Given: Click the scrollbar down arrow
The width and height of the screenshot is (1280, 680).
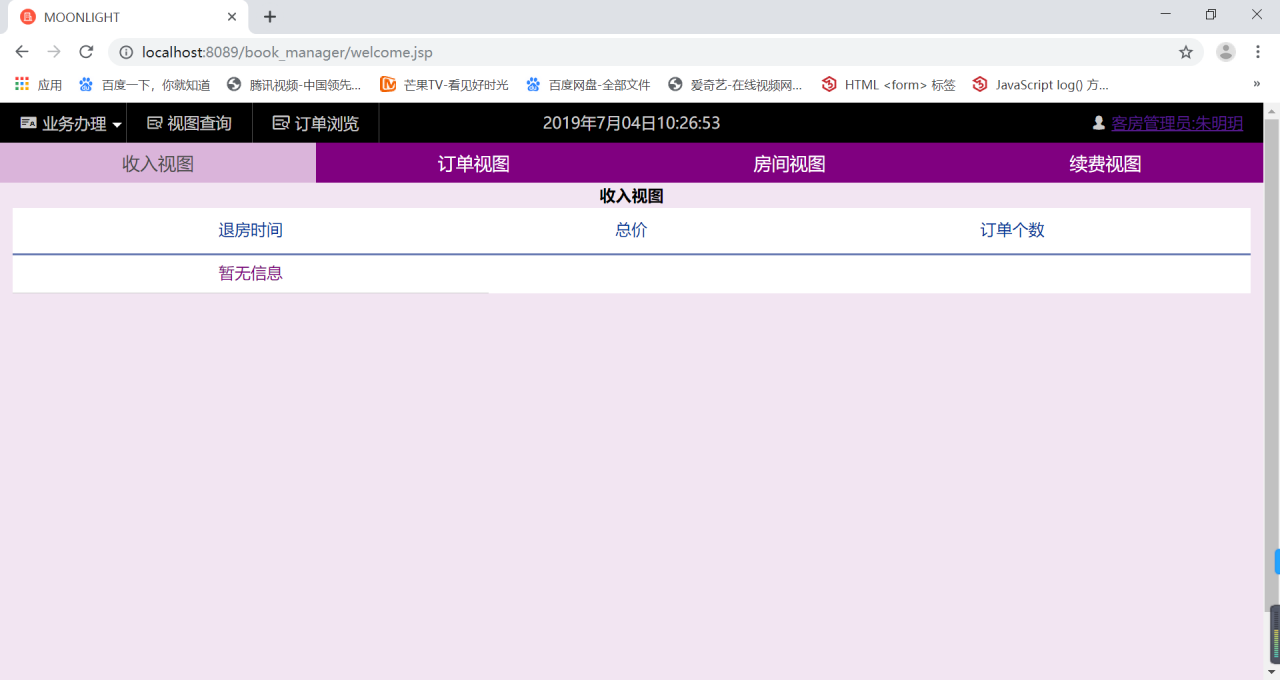Looking at the screenshot, I should point(1272,671).
